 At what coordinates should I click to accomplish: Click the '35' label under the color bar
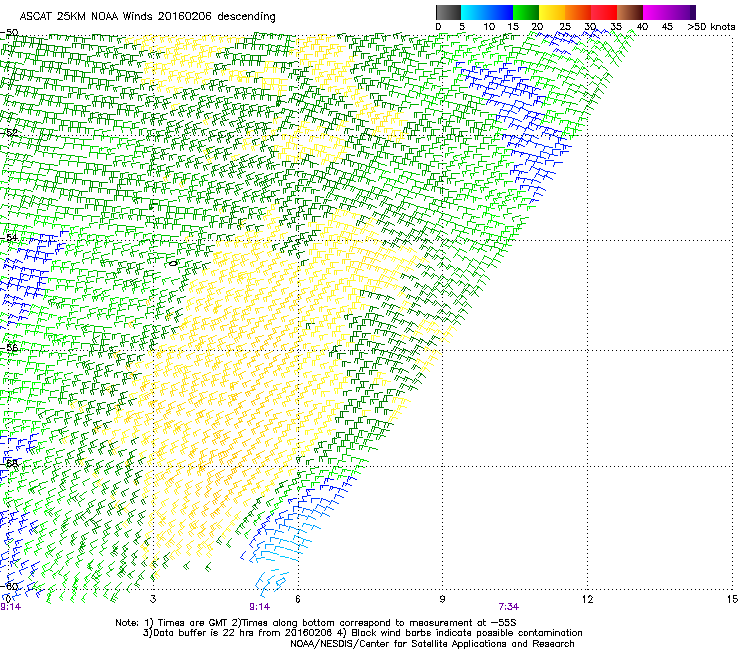(x=616, y=27)
